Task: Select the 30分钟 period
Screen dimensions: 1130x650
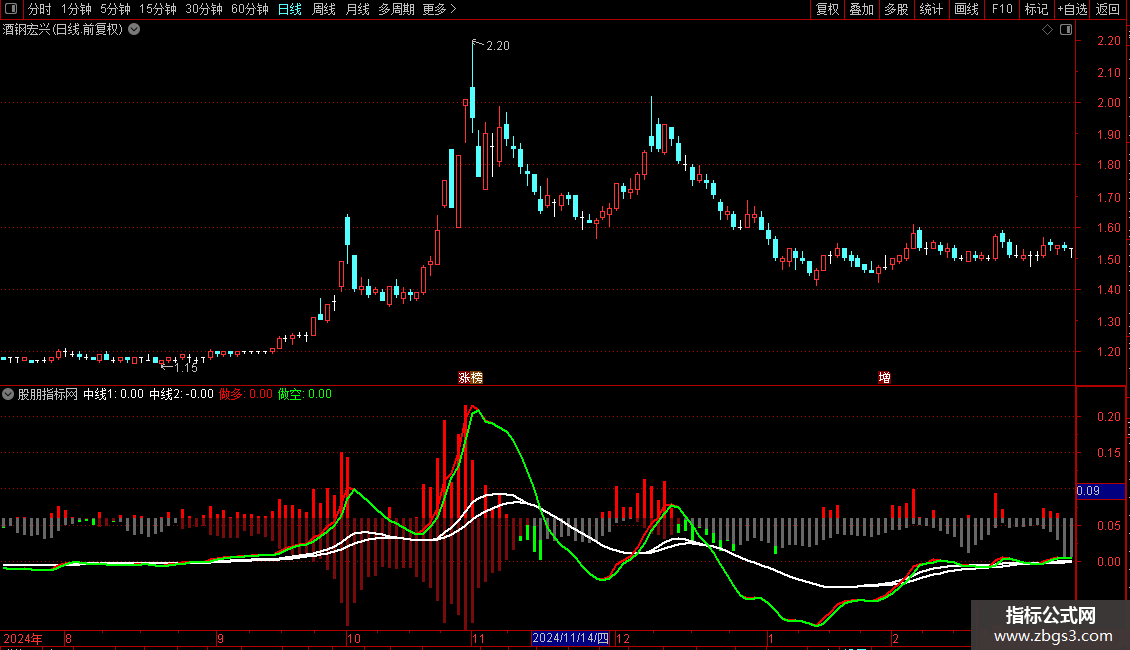Action: [x=204, y=9]
